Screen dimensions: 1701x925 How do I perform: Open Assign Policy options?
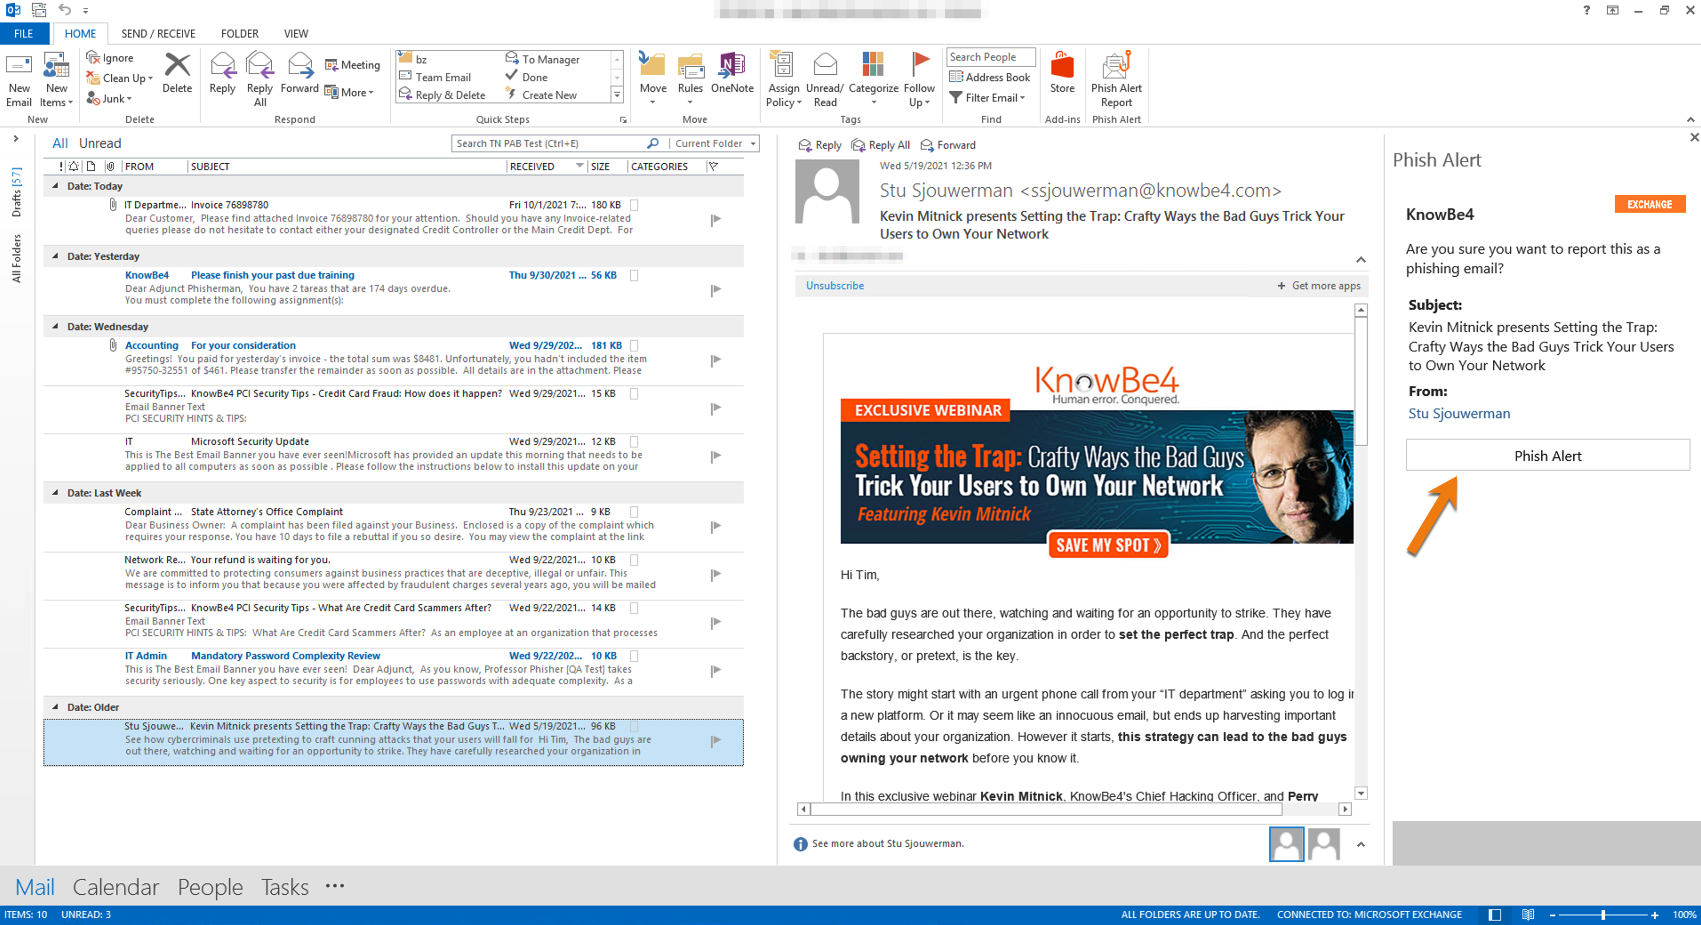click(x=783, y=80)
